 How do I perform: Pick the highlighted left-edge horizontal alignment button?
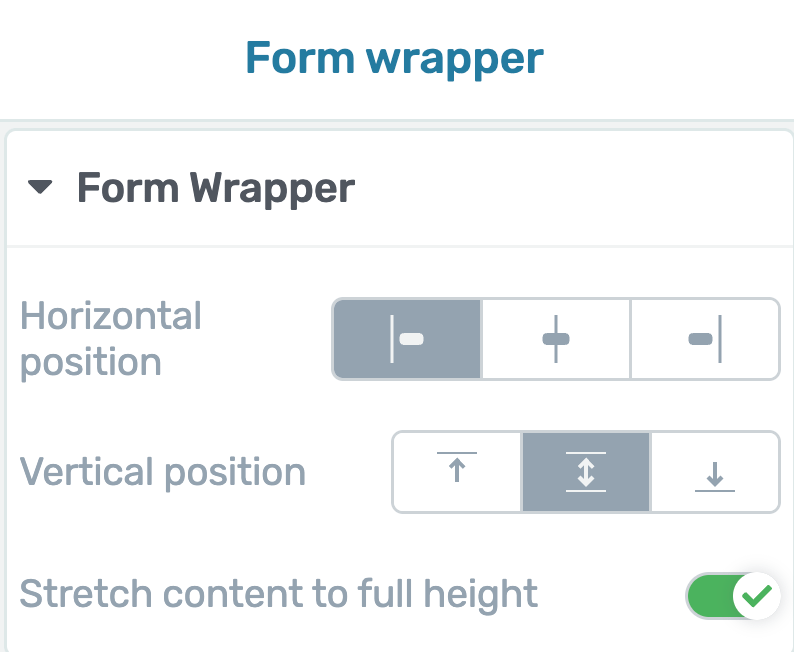coord(407,339)
